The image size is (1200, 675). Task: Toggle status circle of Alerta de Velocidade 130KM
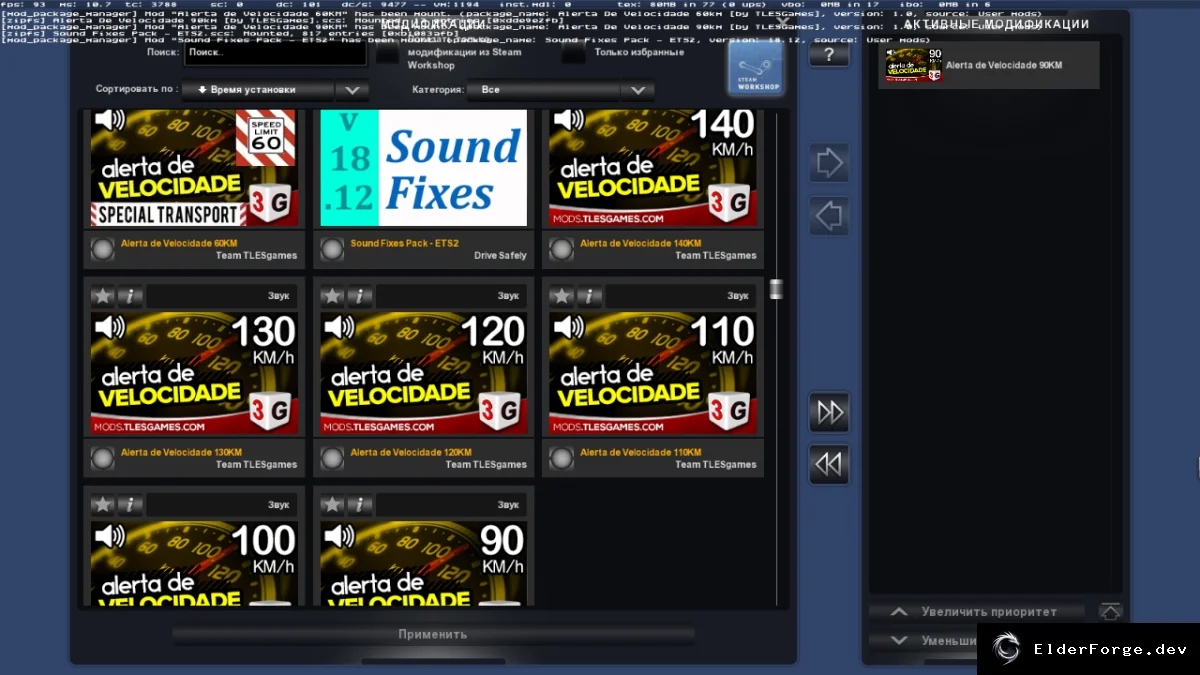103,458
